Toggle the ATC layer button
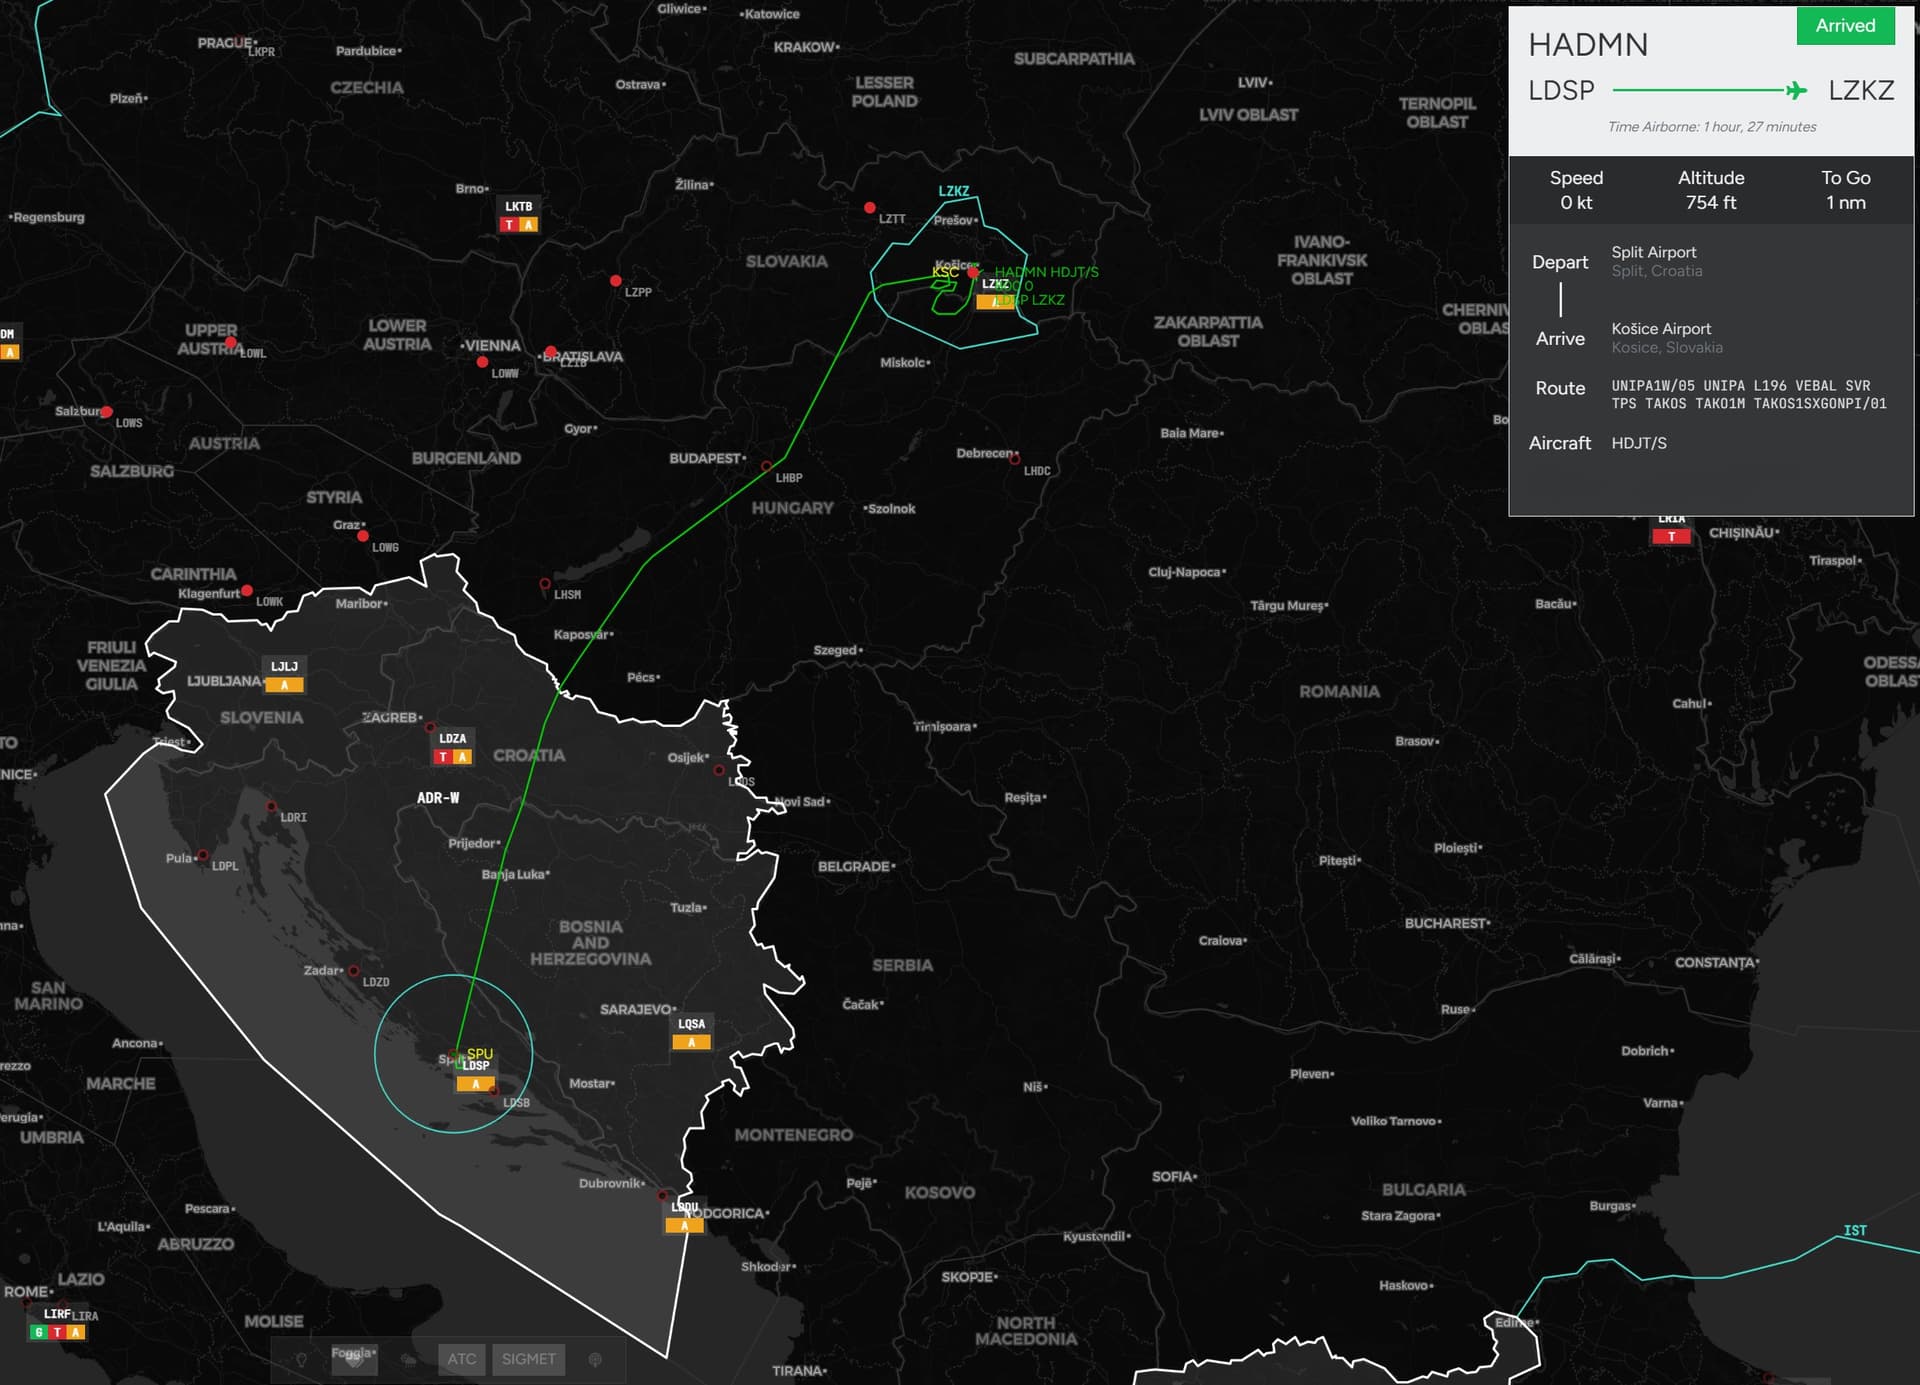Image resolution: width=1920 pixels, height=1385 pixels. (x=462, y=1359)
